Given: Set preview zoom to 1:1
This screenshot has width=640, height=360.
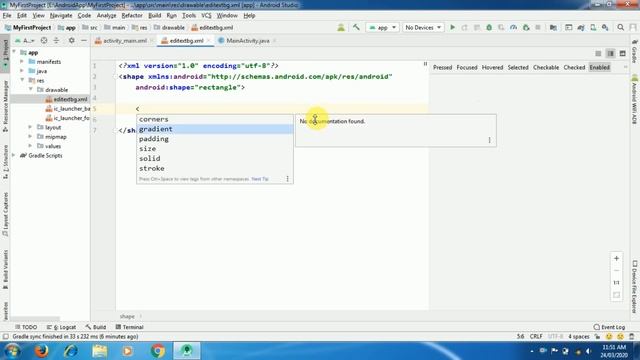Looking at the screenshot, I should click(x=616, y=282).
